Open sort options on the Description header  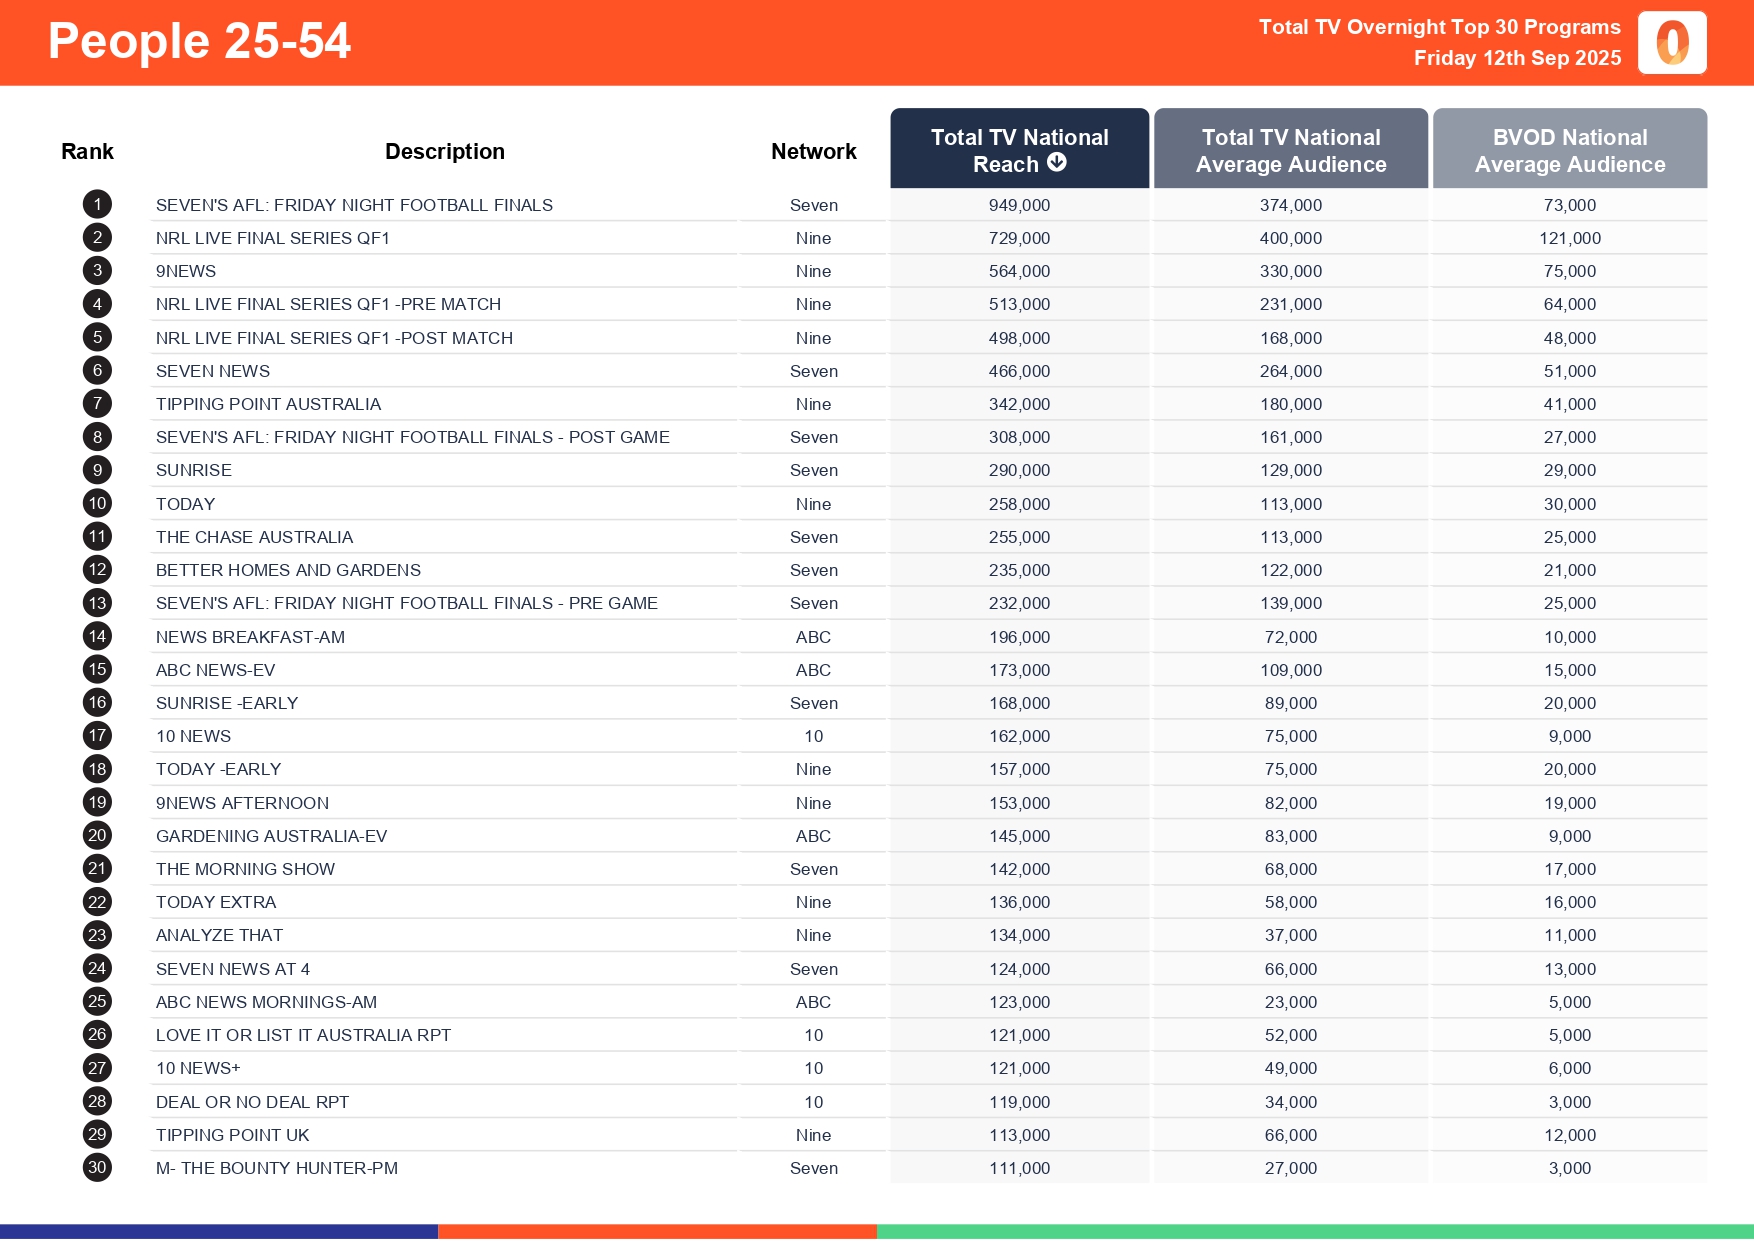click(445, 150)
